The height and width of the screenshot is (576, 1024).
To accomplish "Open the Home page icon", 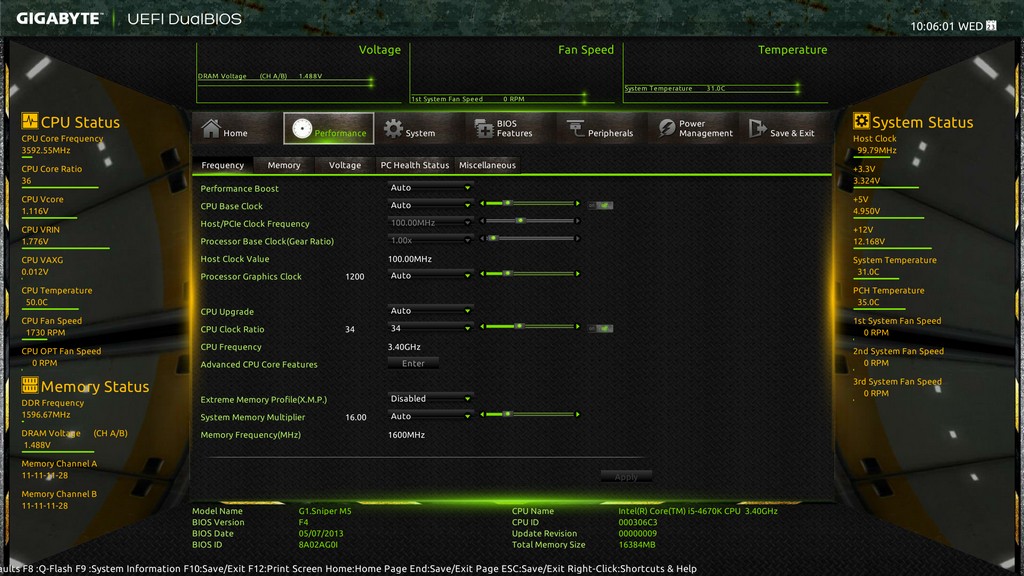I will [x=211, y=128].
